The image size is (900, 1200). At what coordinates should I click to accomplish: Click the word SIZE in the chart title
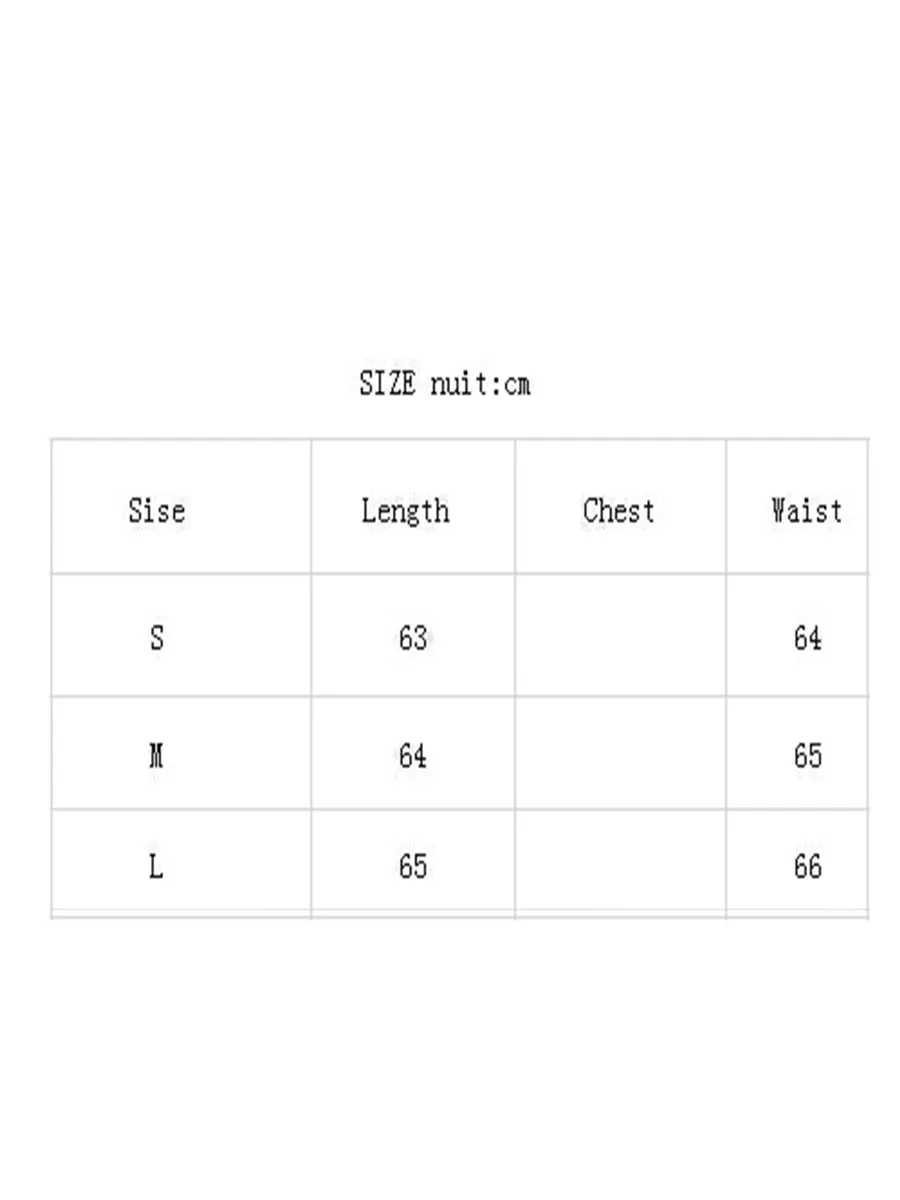tap(387, 384)
